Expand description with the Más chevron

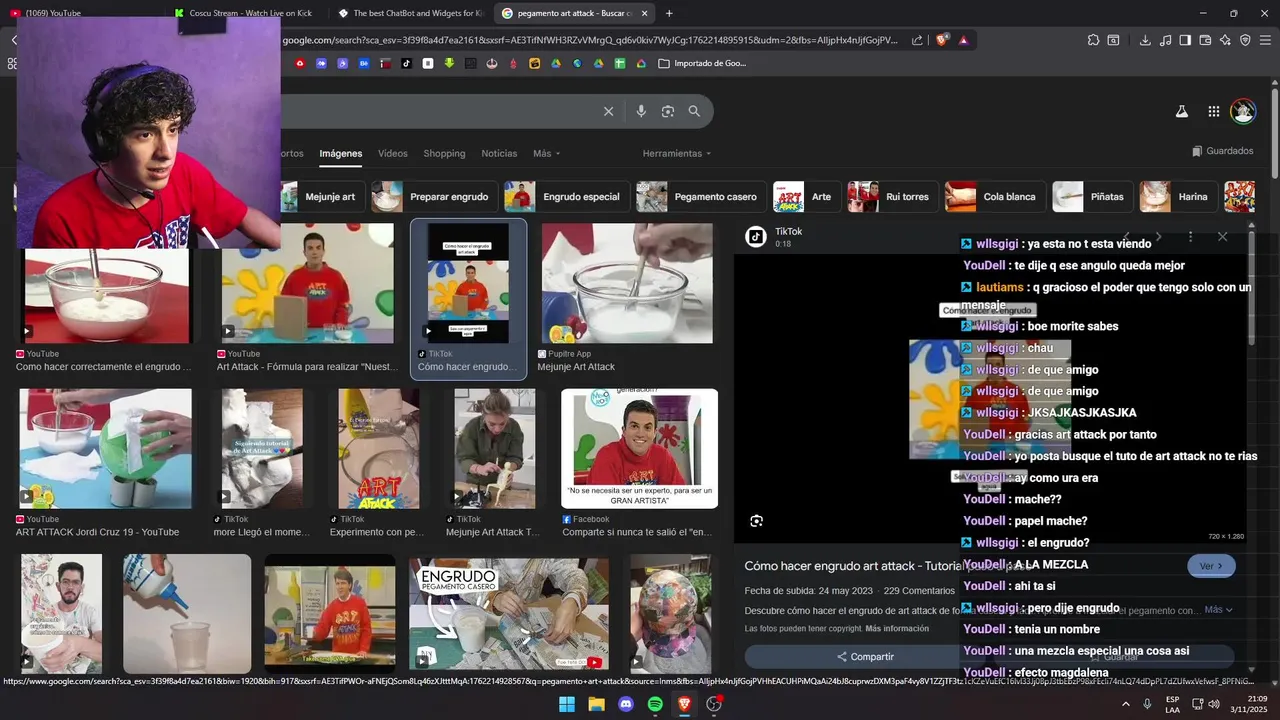pos(1218,609)
